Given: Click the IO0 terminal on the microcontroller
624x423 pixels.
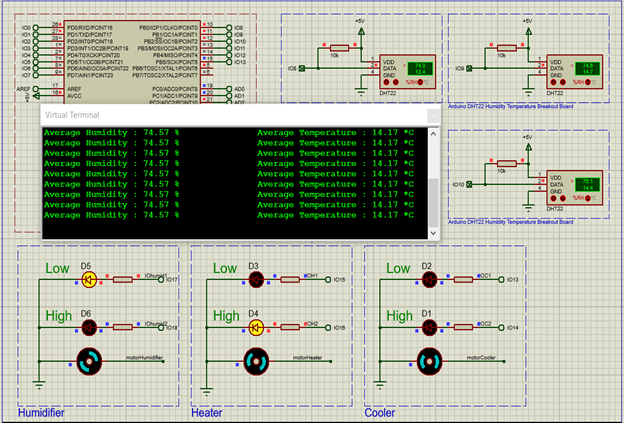Looking at the screenshot, I should 35,28.
